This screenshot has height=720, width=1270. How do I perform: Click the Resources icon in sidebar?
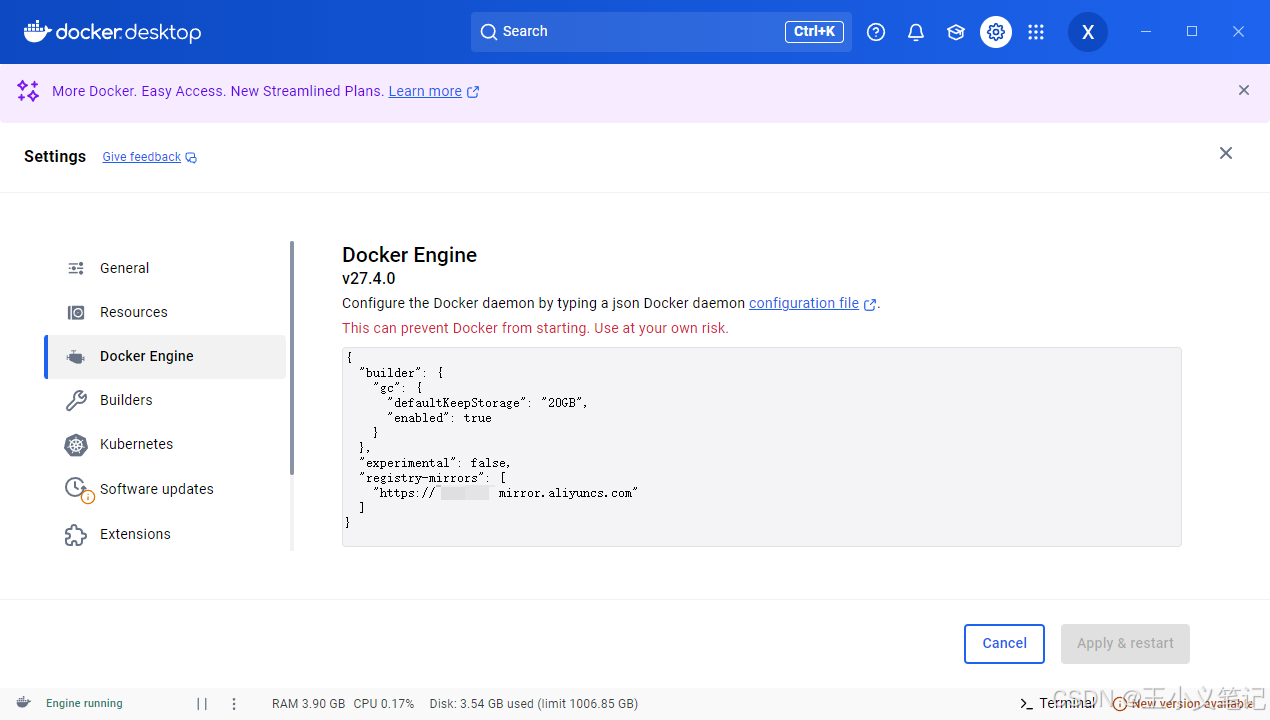tap(76, 312)
